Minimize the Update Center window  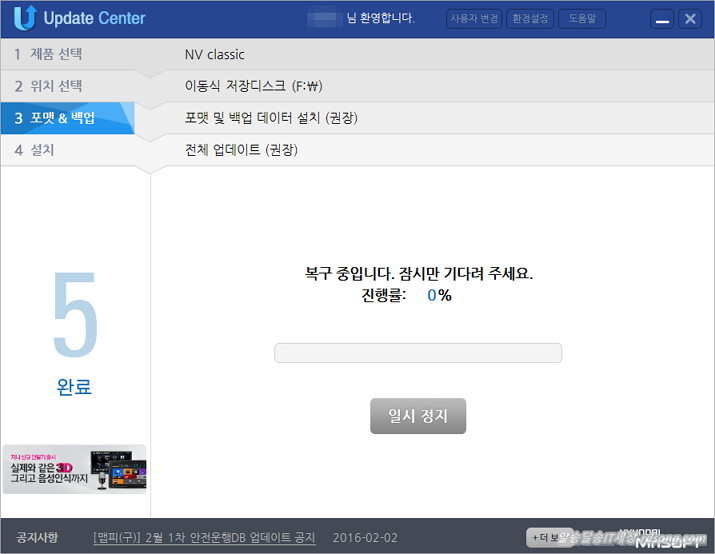tap(662, 19)
